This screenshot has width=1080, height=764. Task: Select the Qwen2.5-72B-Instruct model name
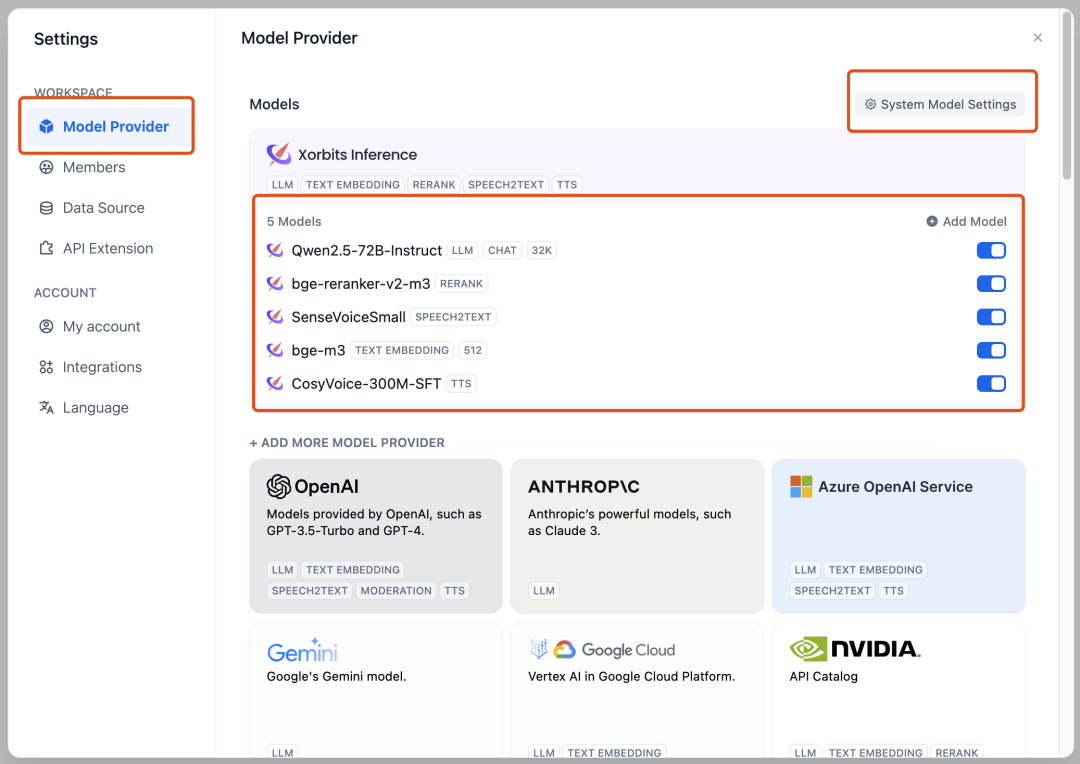366,251
